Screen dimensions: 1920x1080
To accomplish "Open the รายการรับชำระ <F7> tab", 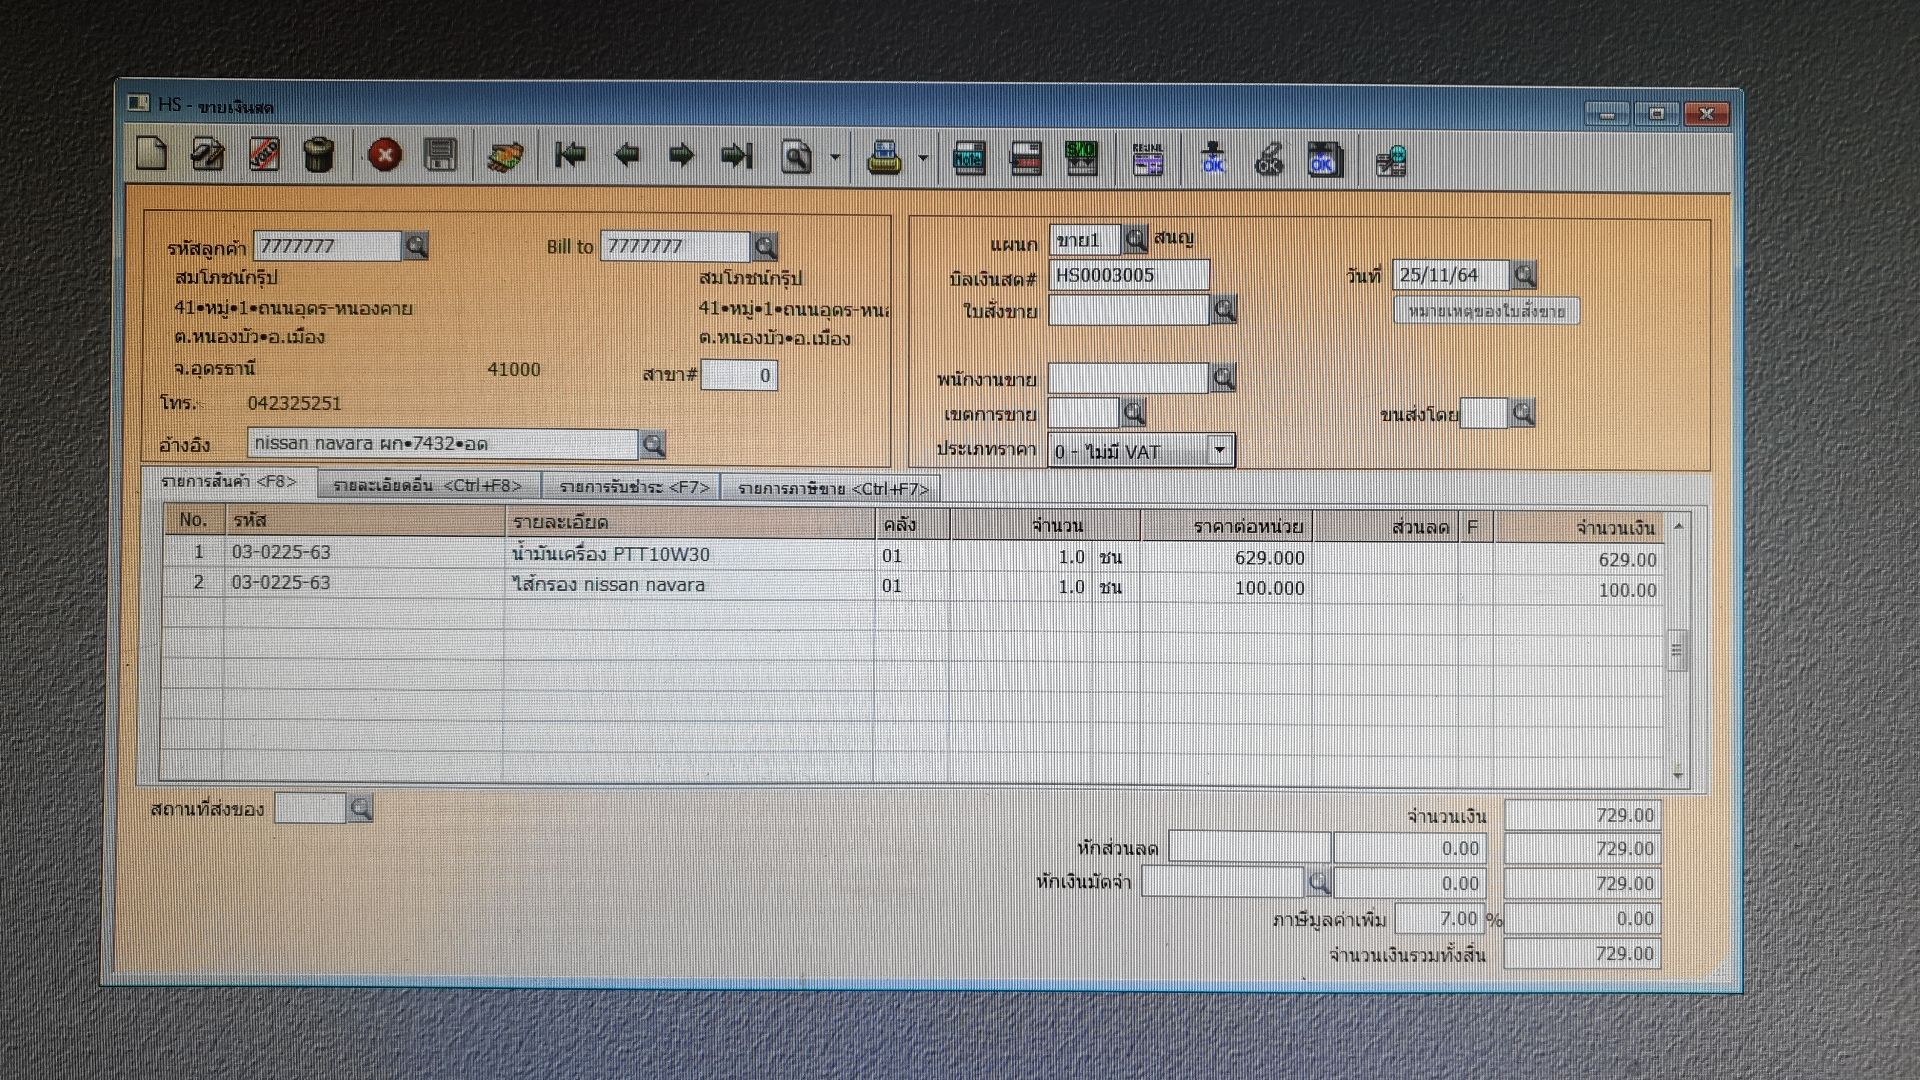I will (x=634, y=487).
